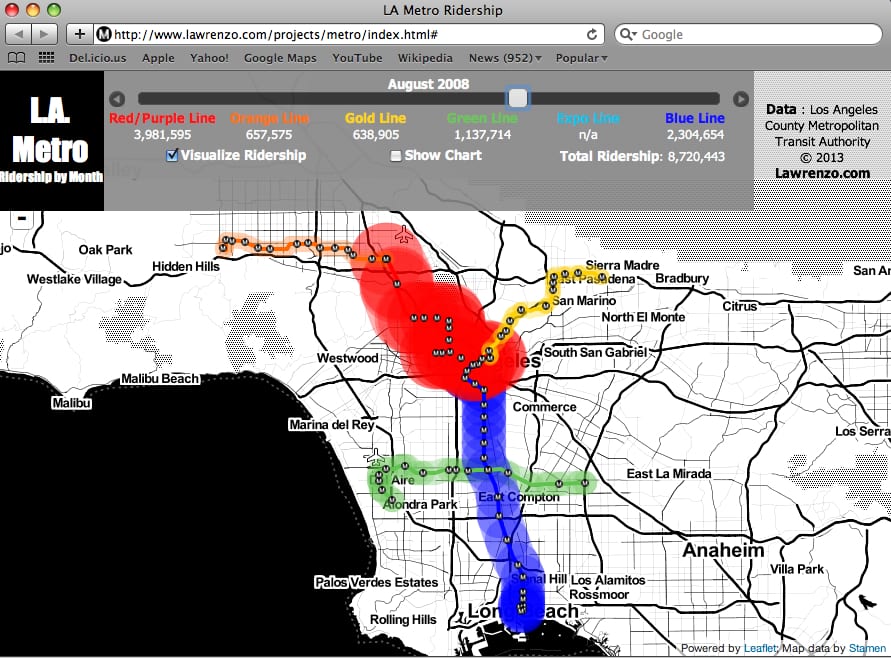Open the Google Maps bookmark
The image size is (891, 658).
click(280, 58)
